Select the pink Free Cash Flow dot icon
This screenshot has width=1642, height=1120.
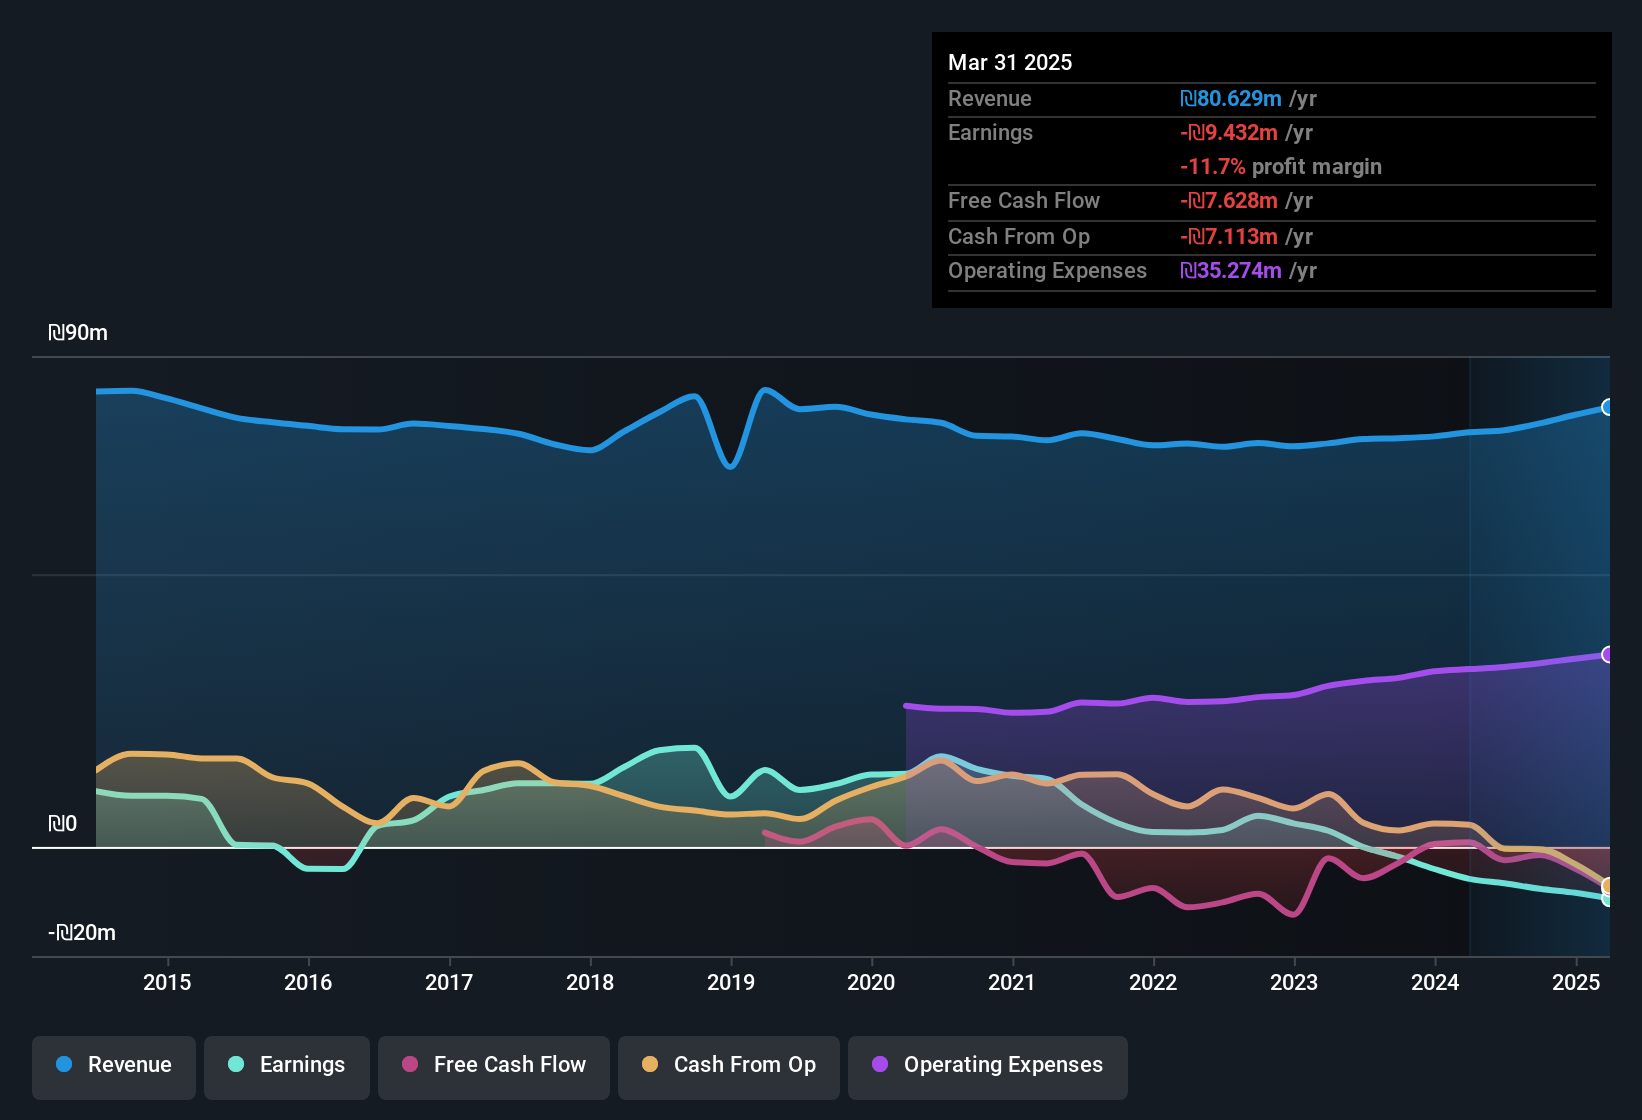click(x=408, y=1065)
